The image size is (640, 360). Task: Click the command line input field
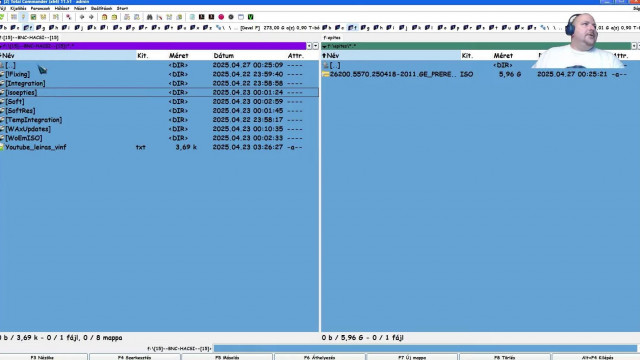[425, 349]
